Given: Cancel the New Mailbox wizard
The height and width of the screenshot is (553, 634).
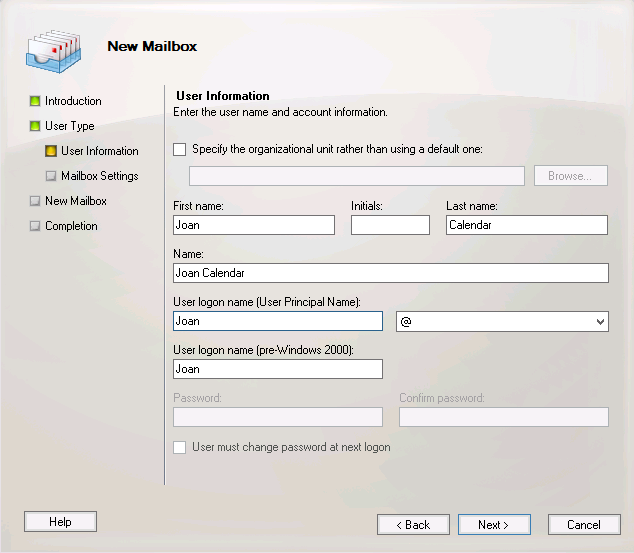Looking at the screenshot, I should tap(584, 525).
